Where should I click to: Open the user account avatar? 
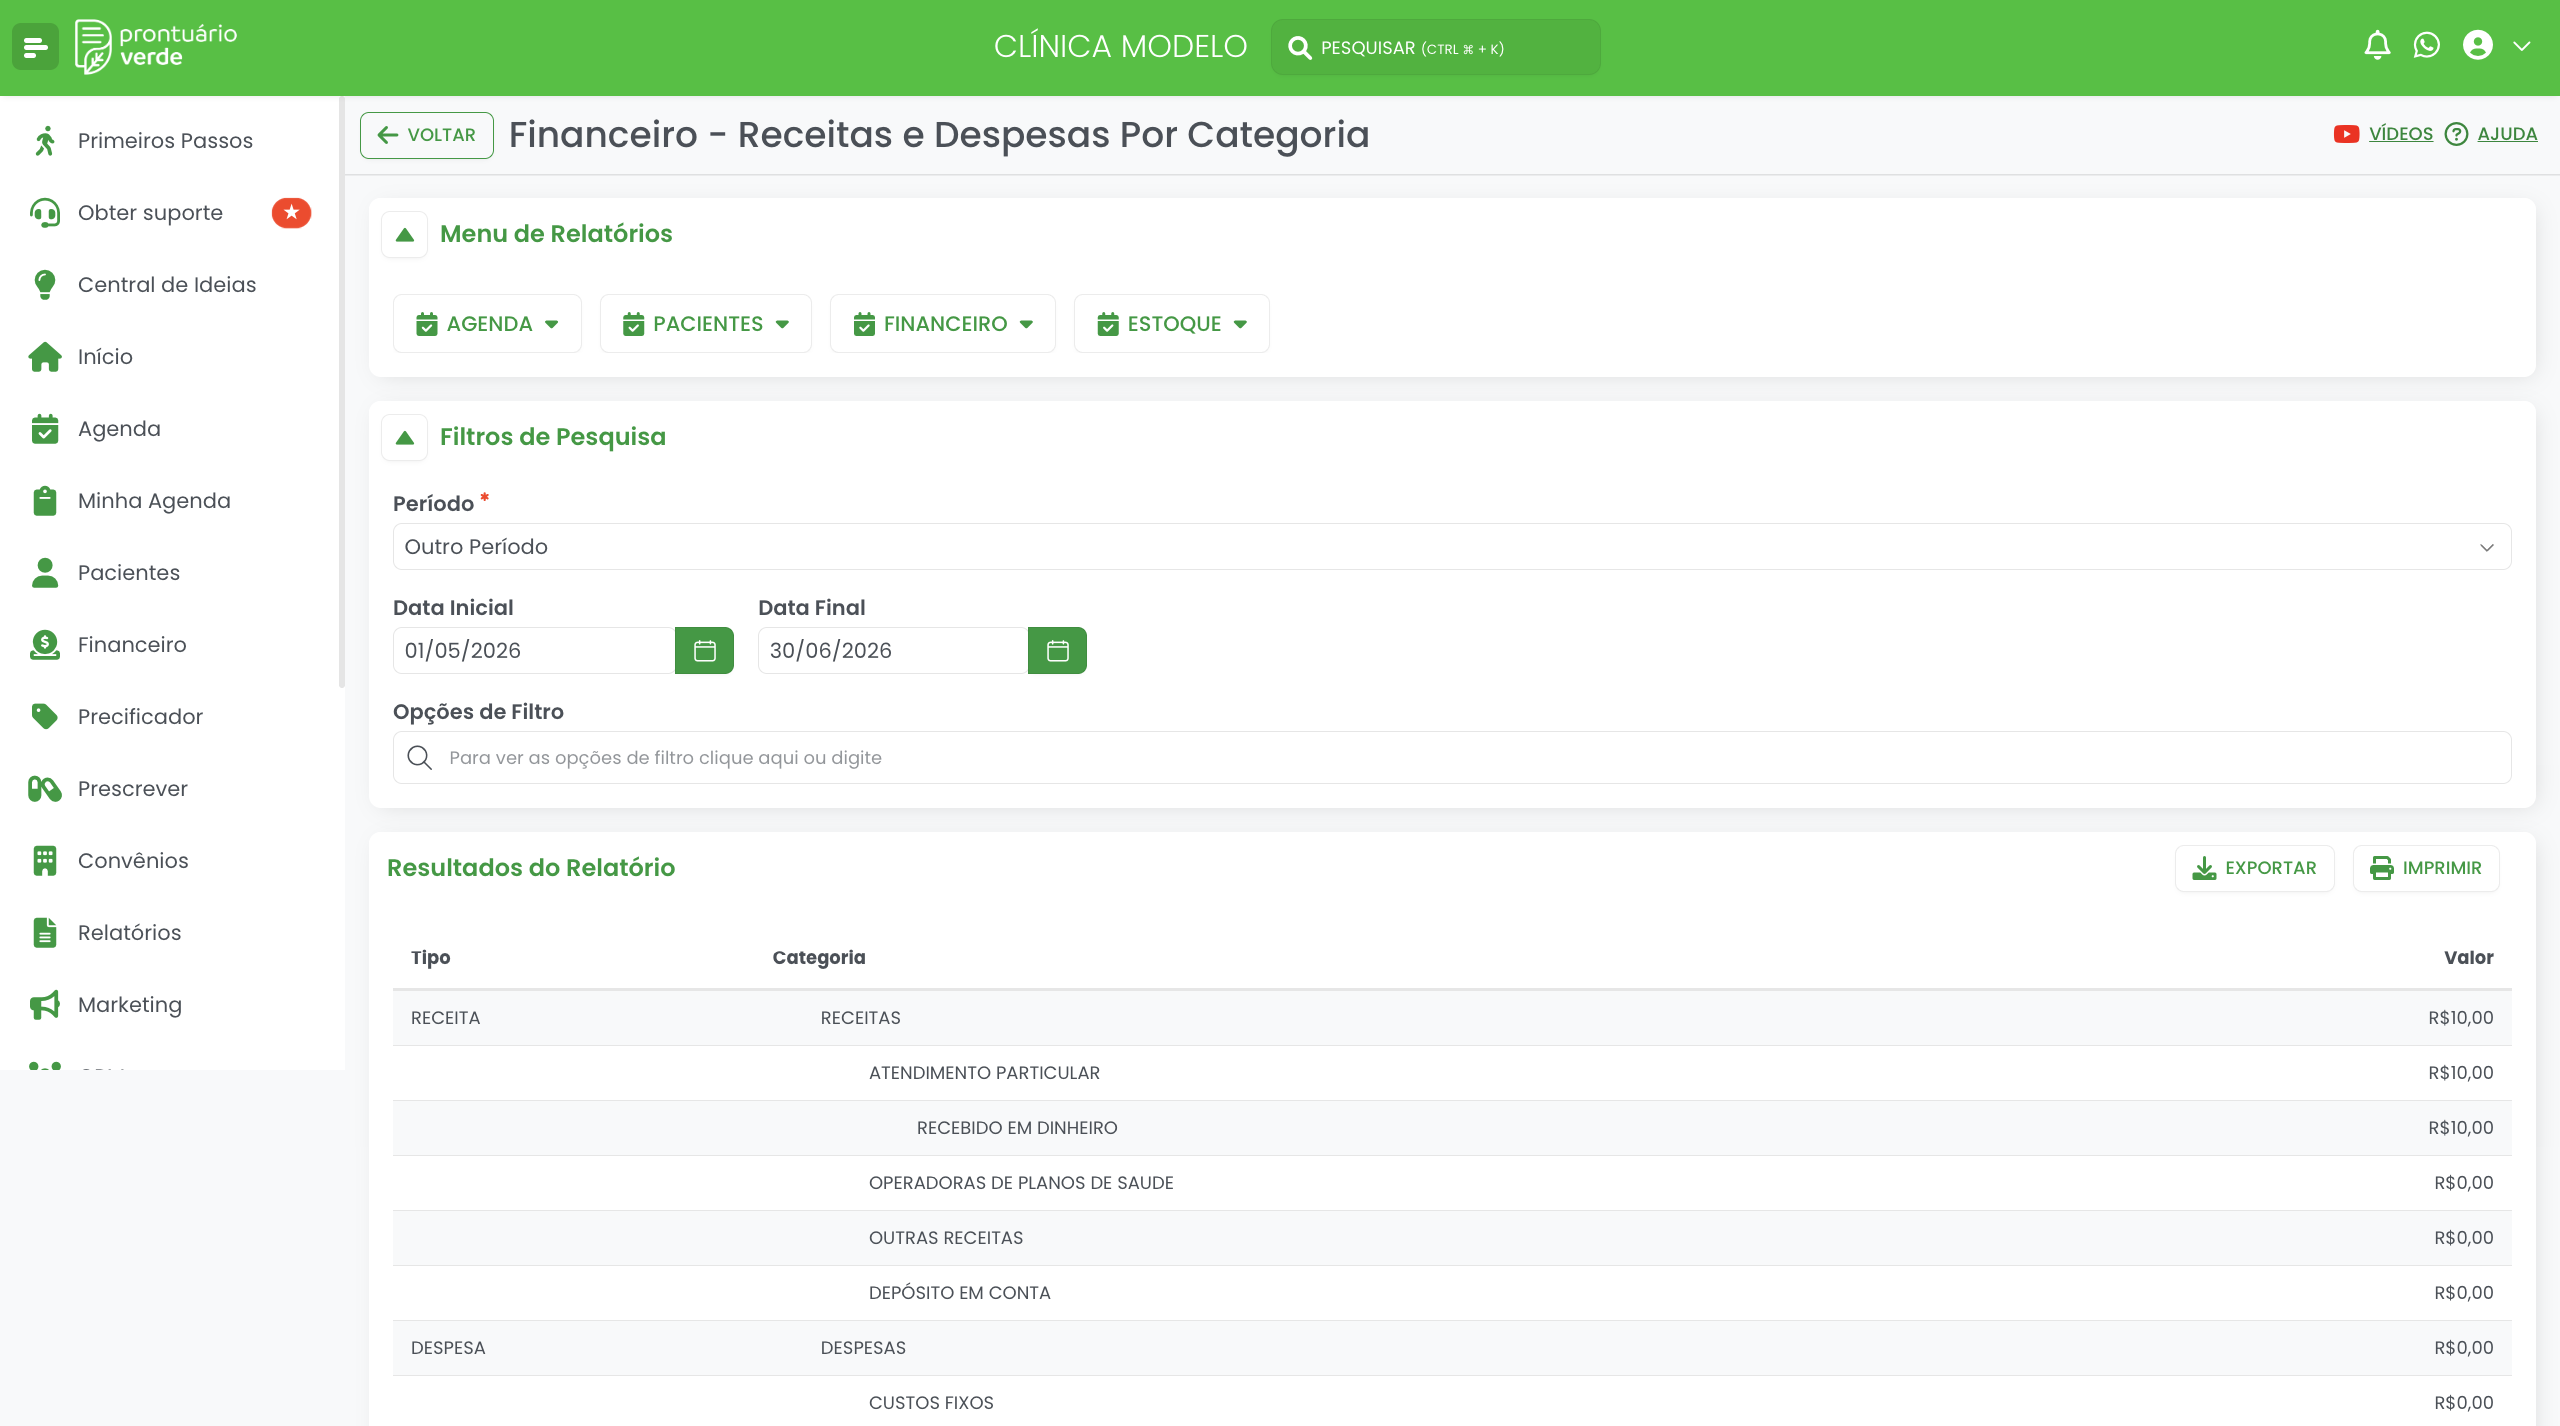2478,46
